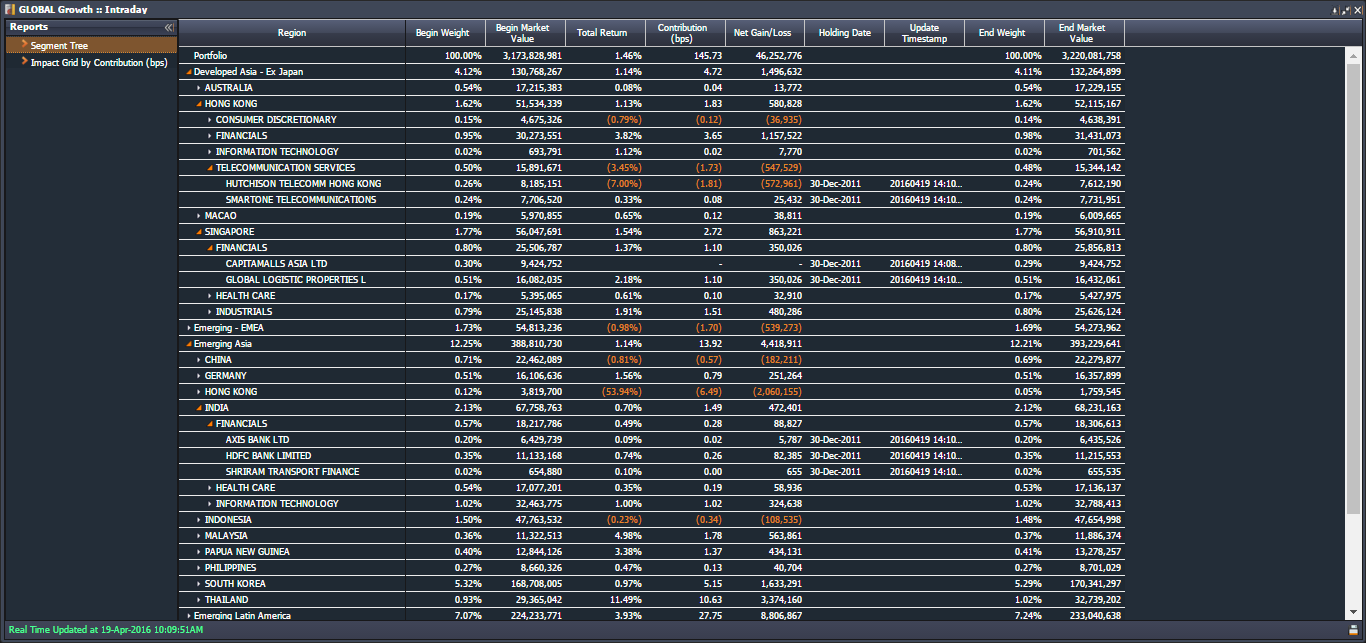1366x643 pixels.
Task: Click the scroll up arrow of the grid
Action: pyautogui.click(x=1353, y=54)
